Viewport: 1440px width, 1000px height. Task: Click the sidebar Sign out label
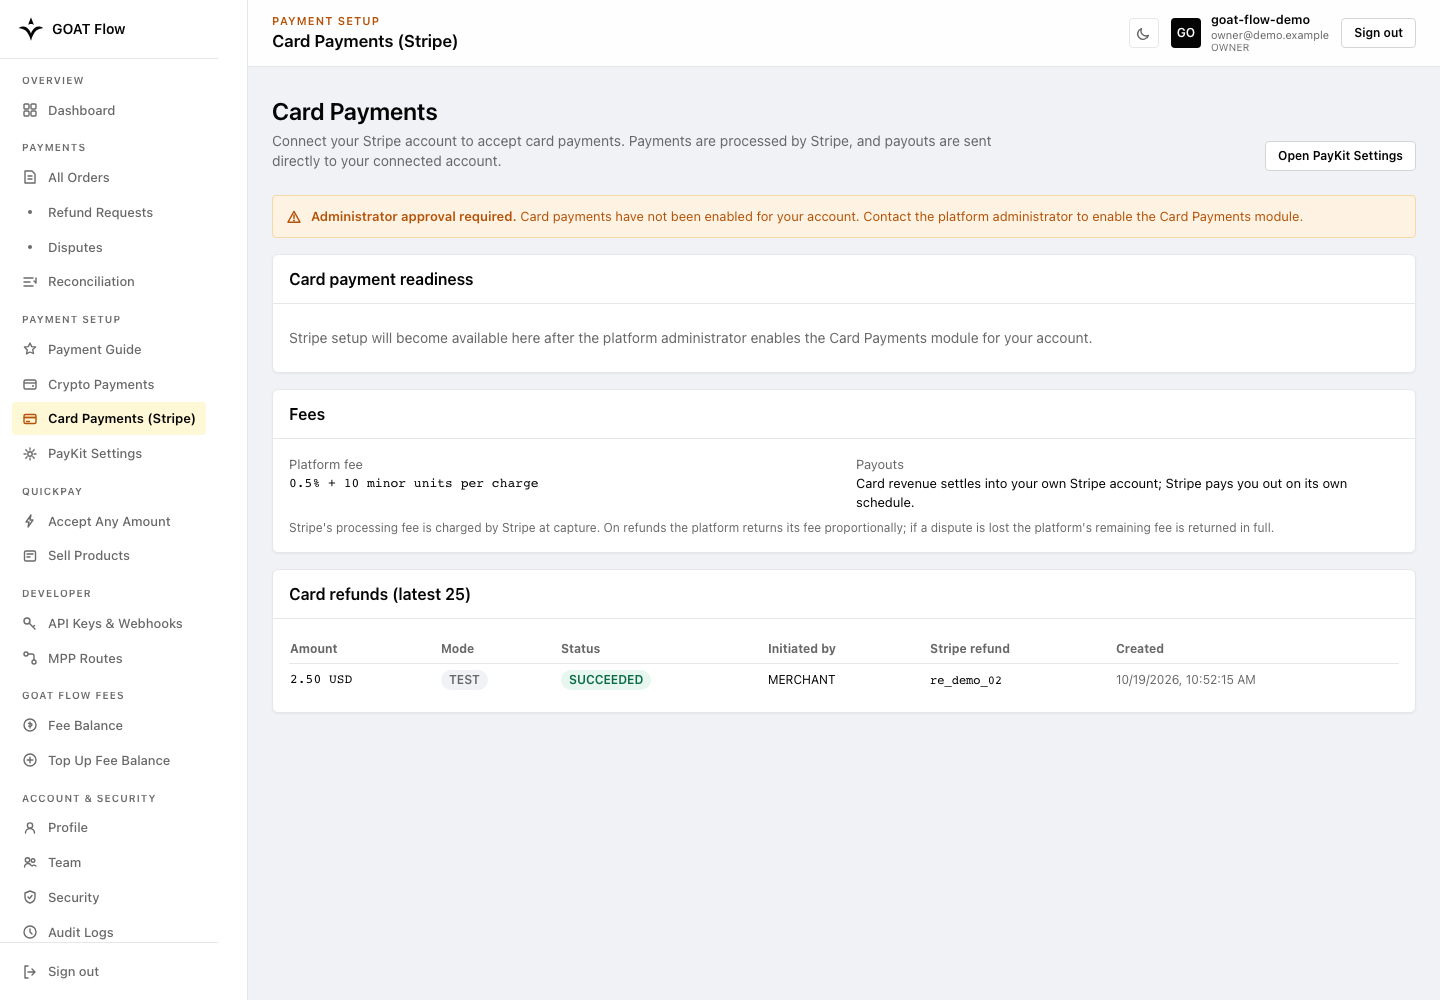tap(73, 972)
